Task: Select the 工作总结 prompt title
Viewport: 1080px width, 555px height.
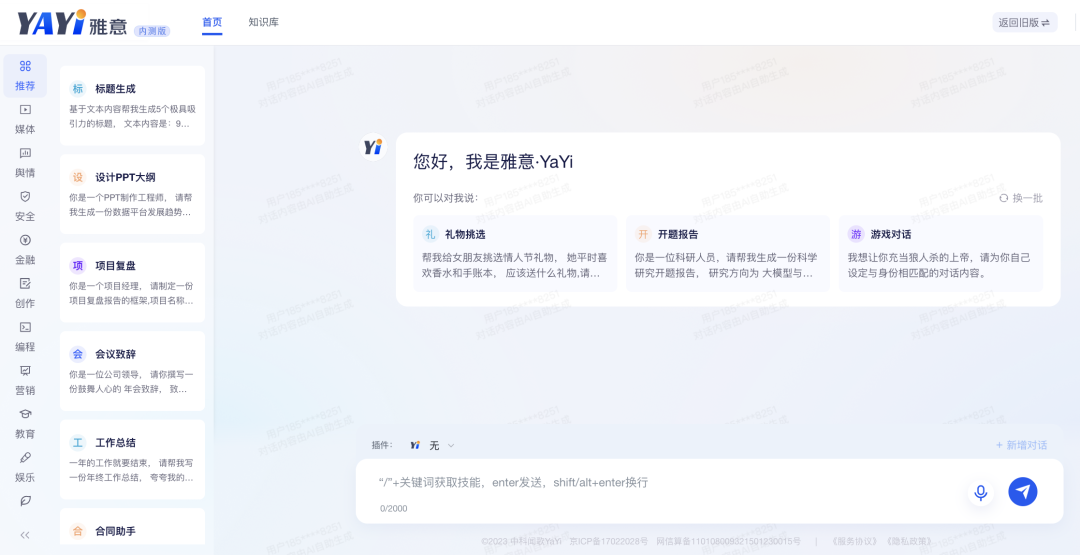Action: [116, 443]
